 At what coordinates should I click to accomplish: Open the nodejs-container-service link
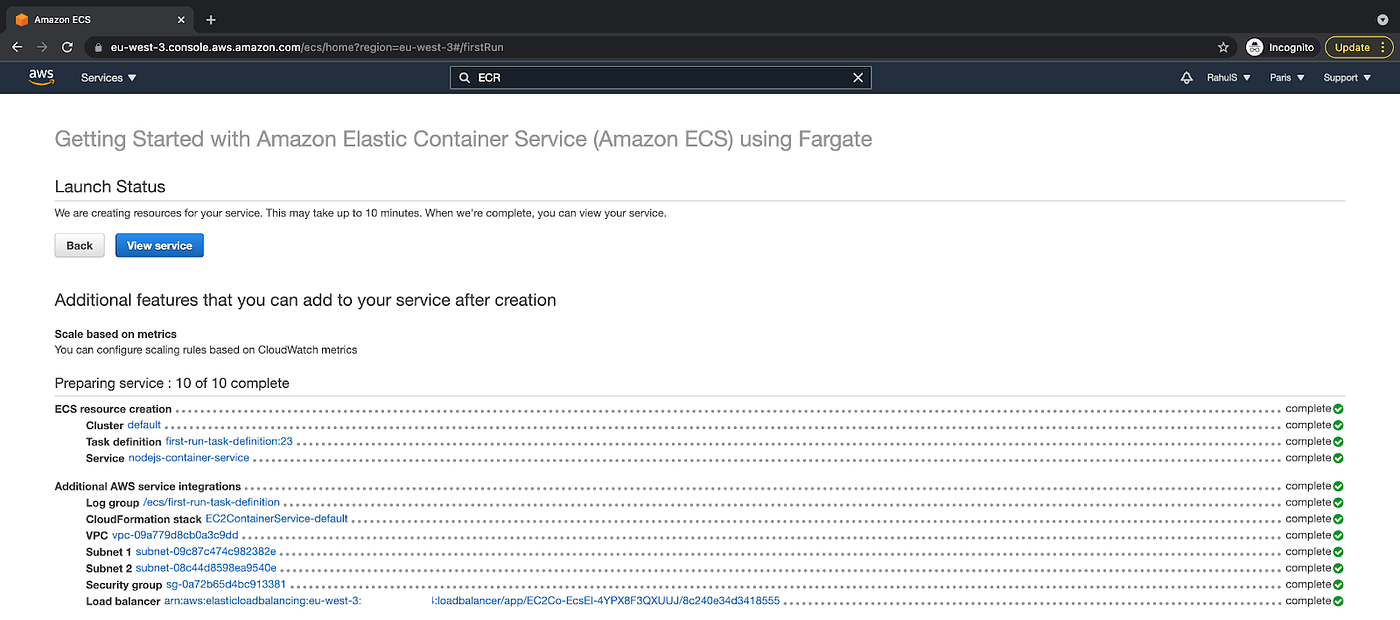tap(189, 458)
